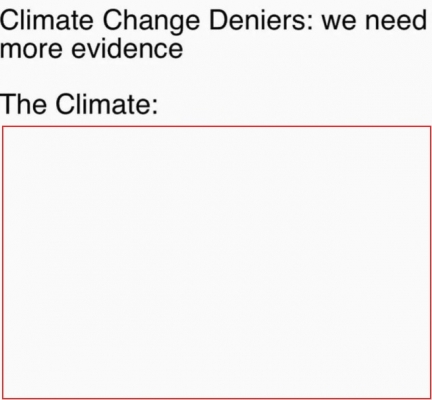The height and width of the screenshot is (400, 432).
Task: Click the blank gap between the two captions
Action: [x=216, y=77]
